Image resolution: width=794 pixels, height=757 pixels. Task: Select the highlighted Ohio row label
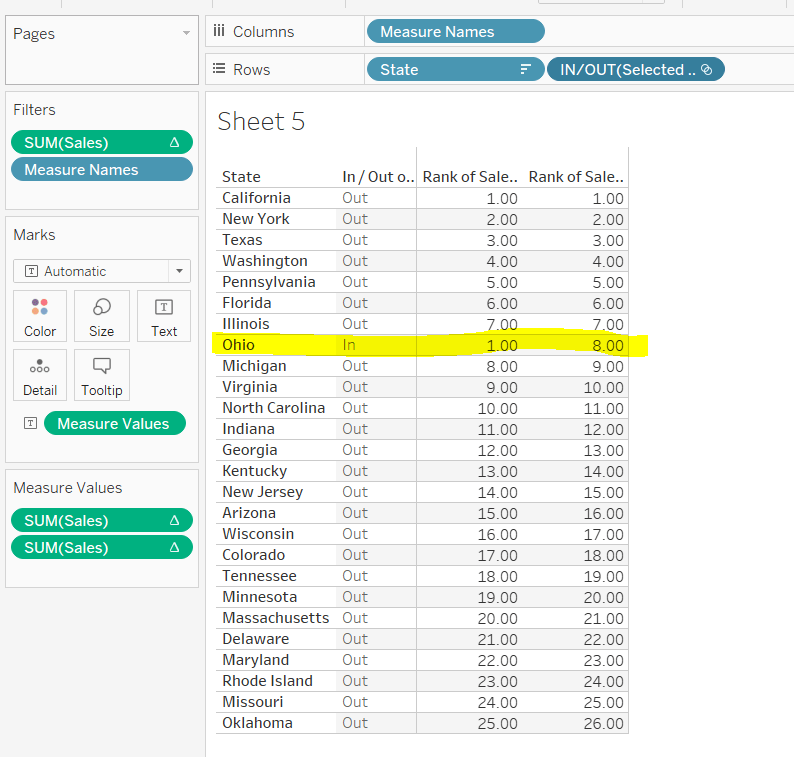(241, 345)
